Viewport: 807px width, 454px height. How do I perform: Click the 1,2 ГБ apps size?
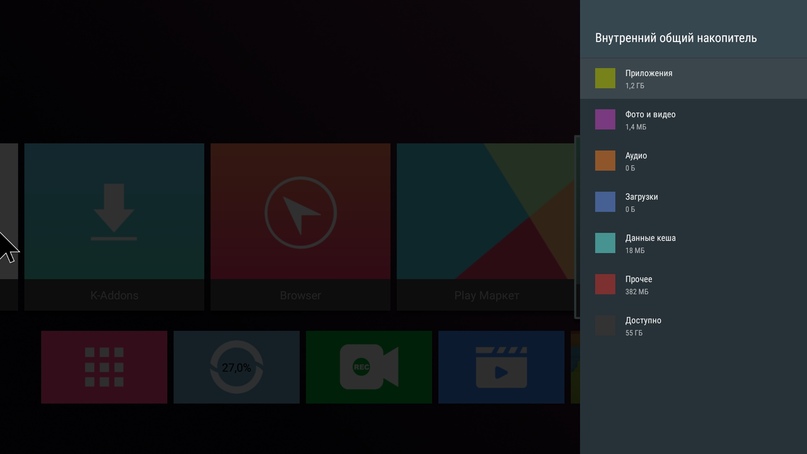coord(635,86)
